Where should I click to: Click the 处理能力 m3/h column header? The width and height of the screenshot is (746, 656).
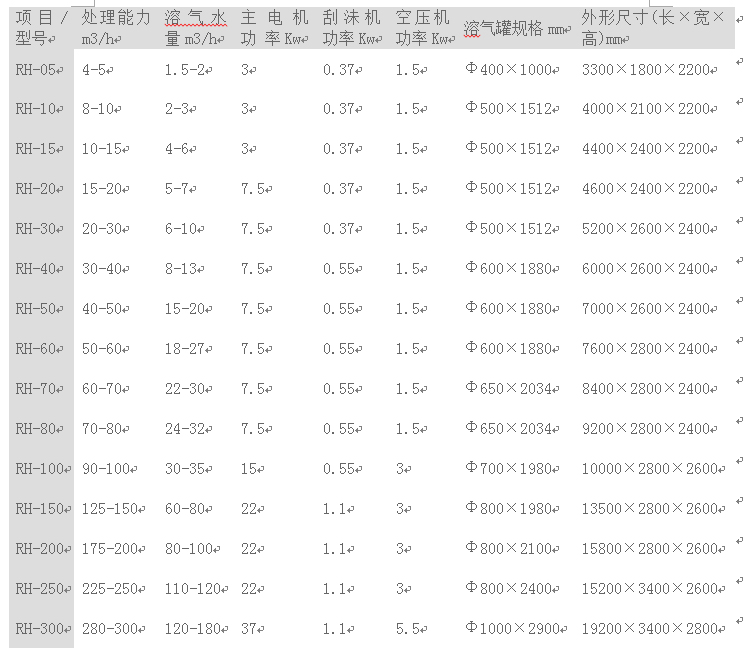(116, 28)
